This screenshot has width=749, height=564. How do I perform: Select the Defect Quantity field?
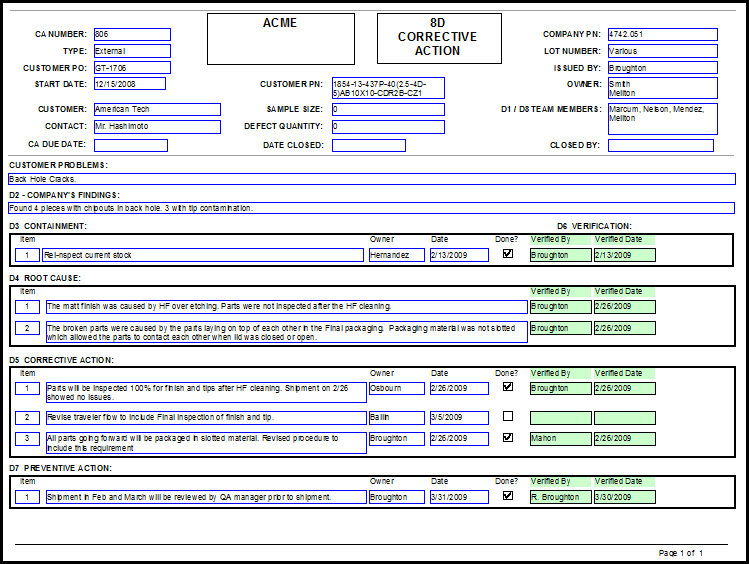(x=388, y=127)
